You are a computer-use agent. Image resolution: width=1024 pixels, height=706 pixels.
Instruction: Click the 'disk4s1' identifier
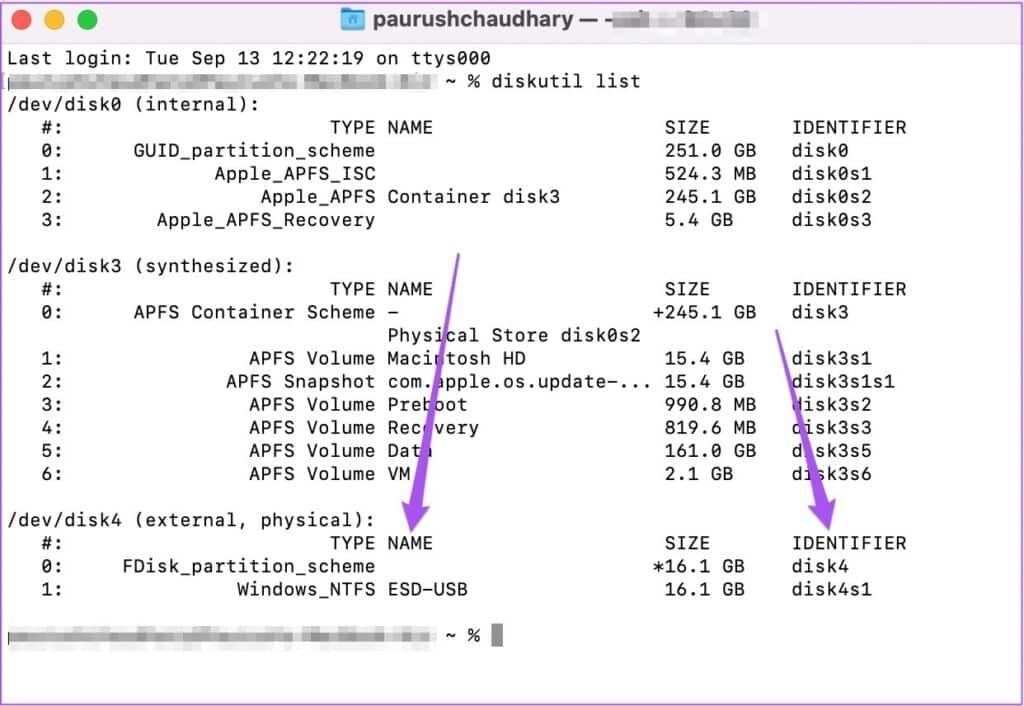[831, 589]
